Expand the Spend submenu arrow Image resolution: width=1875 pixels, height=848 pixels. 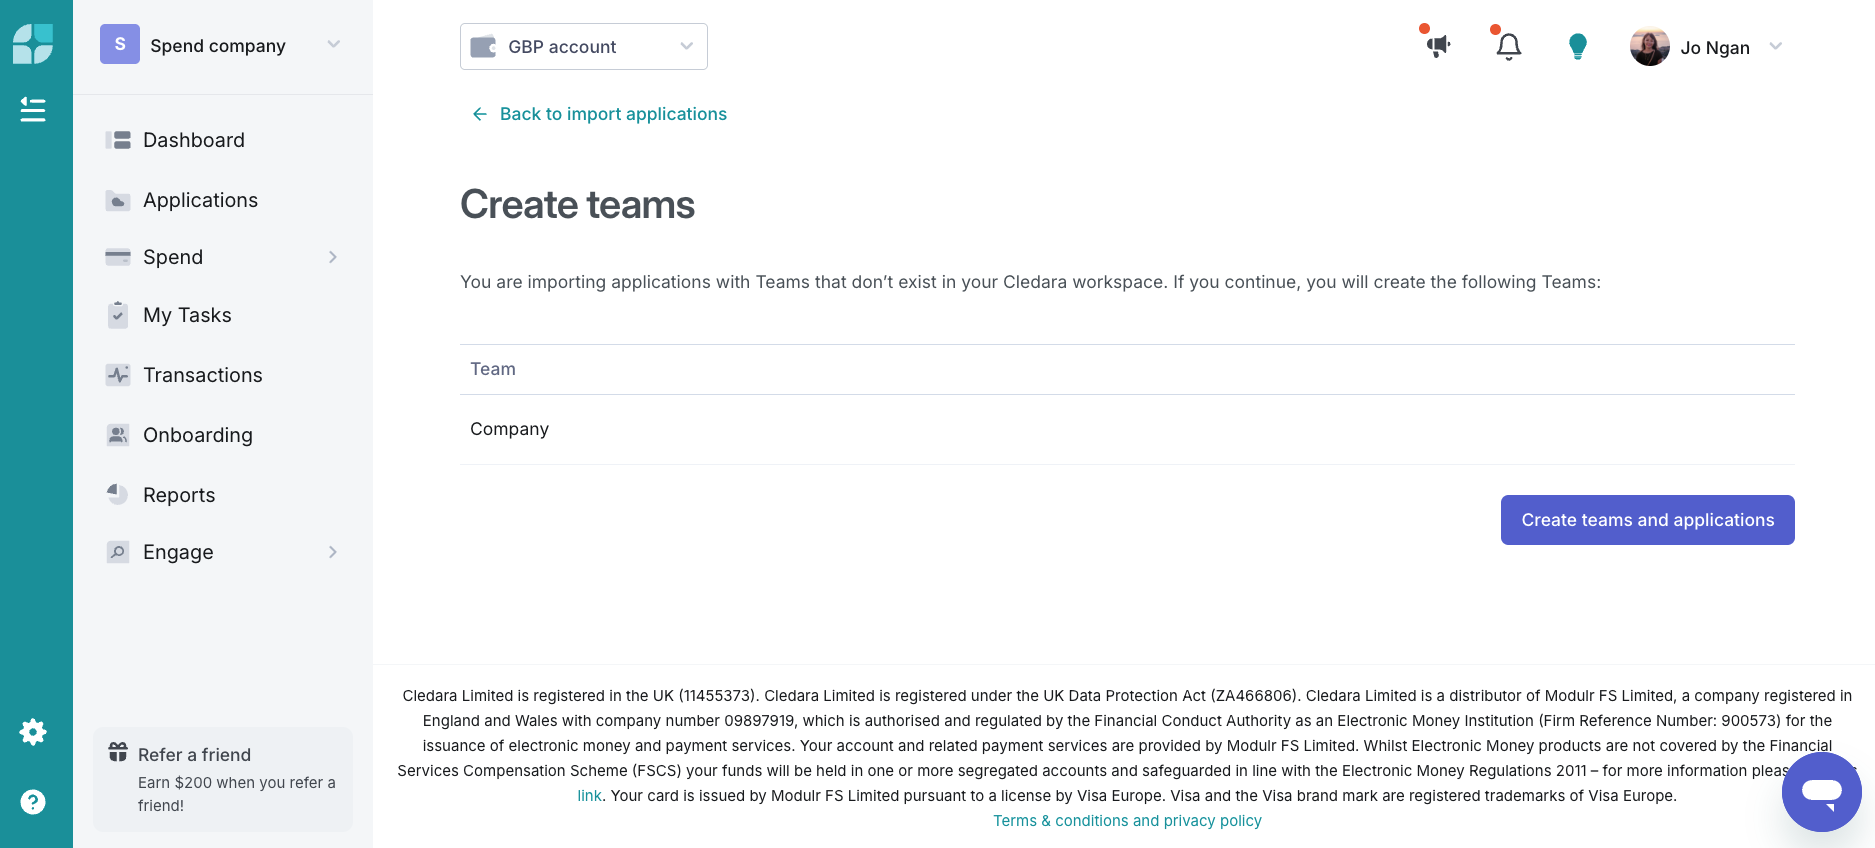tap(333, 257)
